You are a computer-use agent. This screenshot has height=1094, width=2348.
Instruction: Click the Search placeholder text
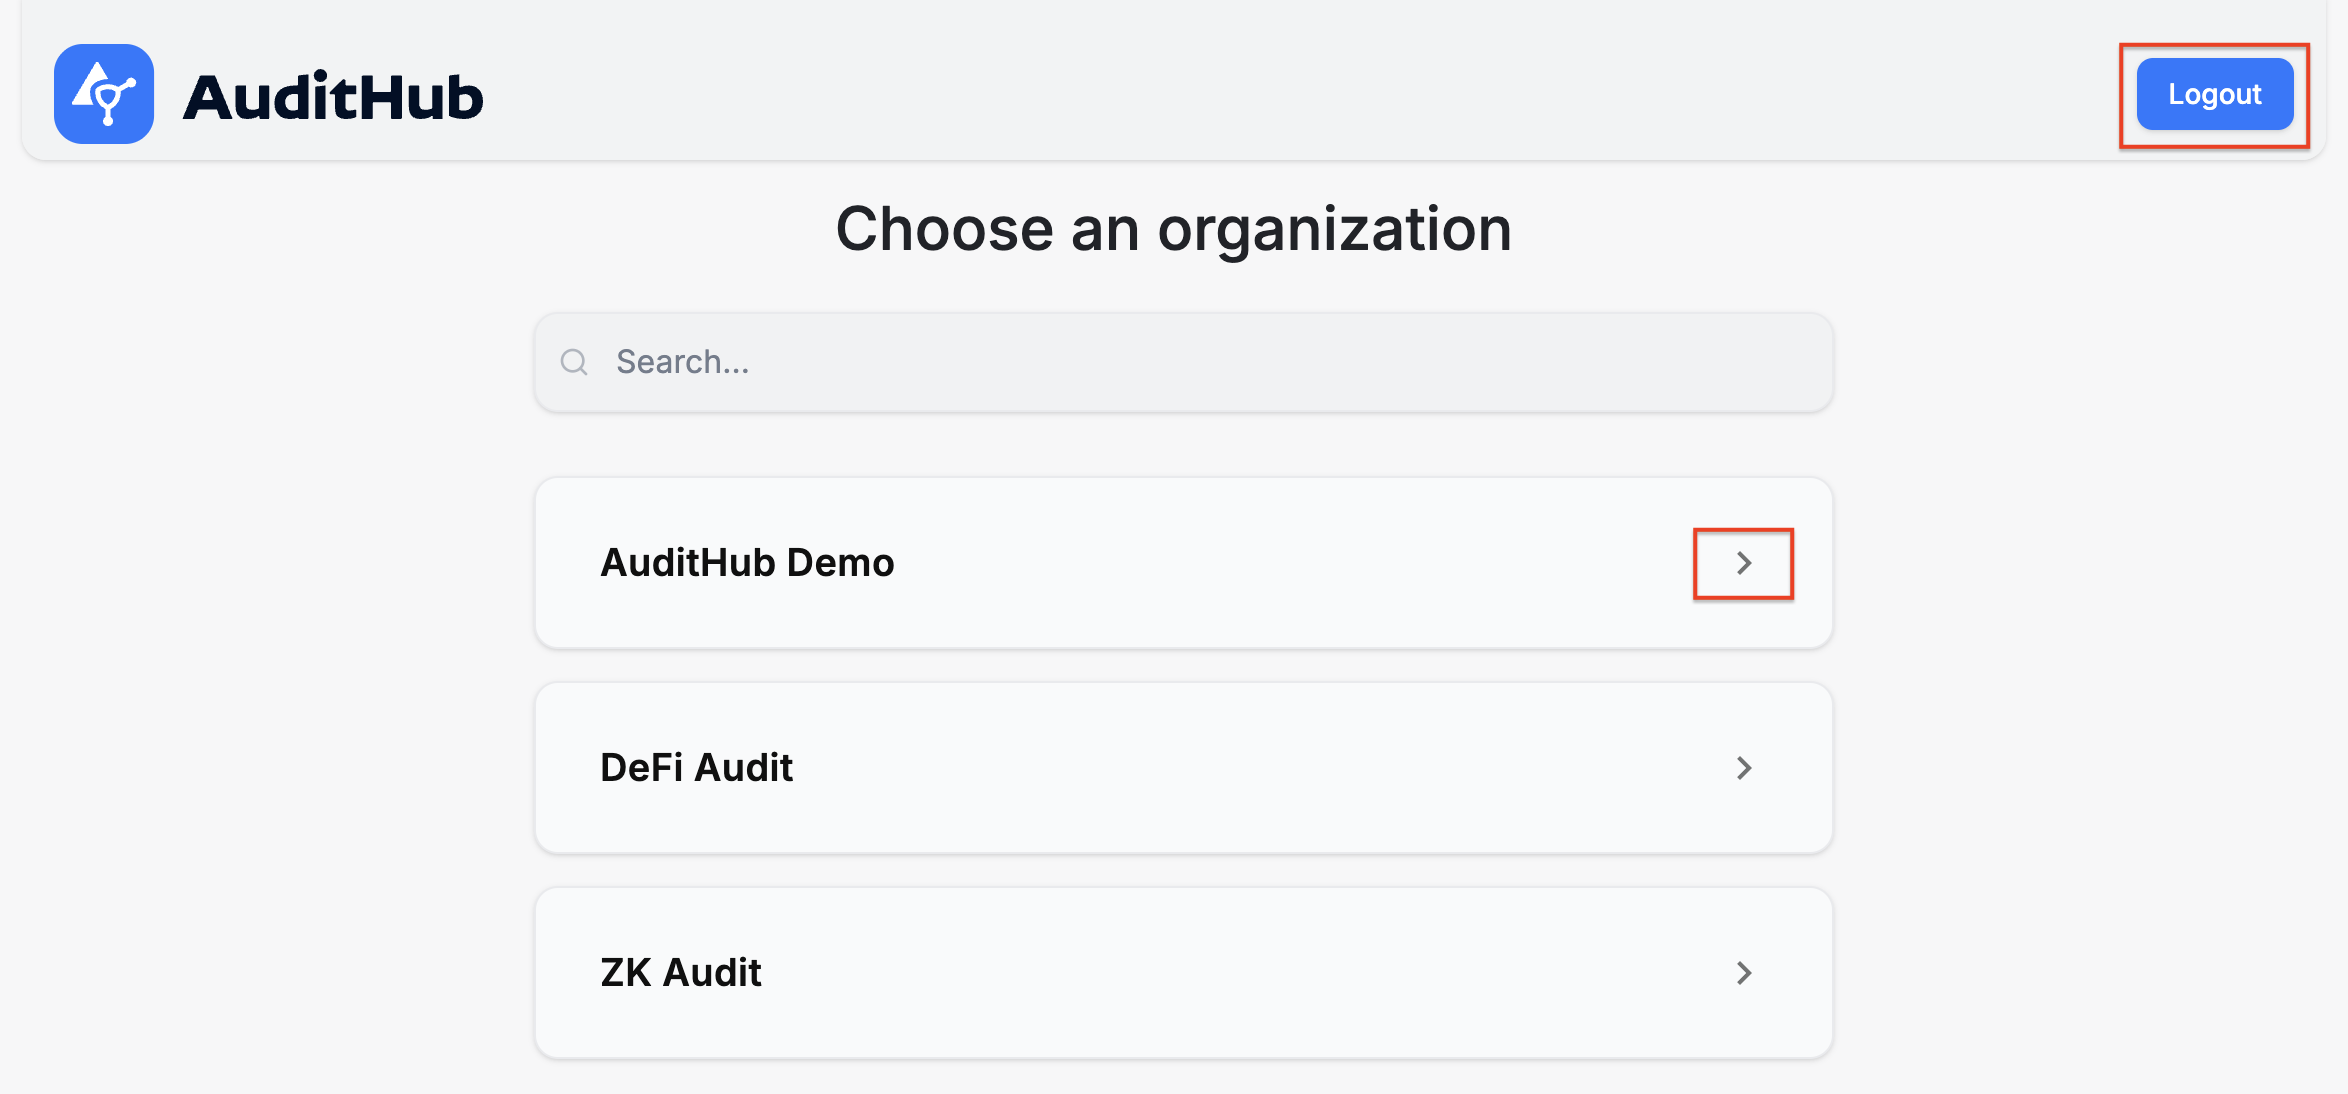pos(682,362)
